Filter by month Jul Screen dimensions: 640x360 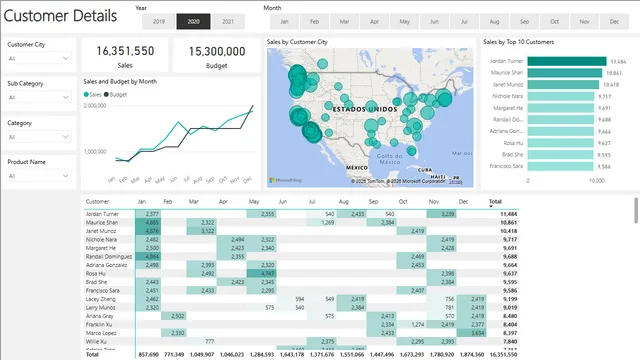464,22
